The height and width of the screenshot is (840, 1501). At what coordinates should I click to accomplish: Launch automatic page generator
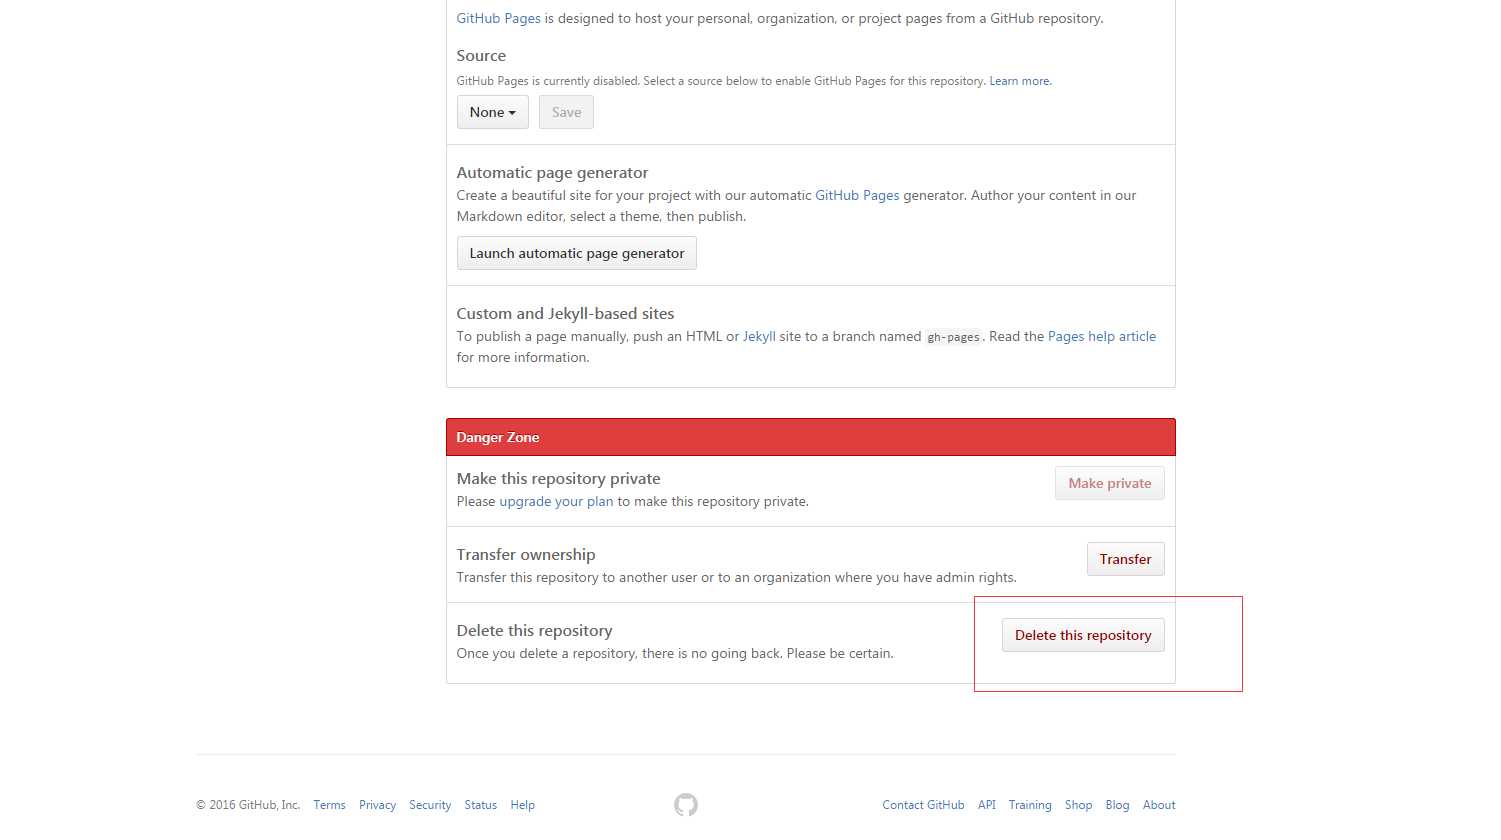[x=576, y=254]
